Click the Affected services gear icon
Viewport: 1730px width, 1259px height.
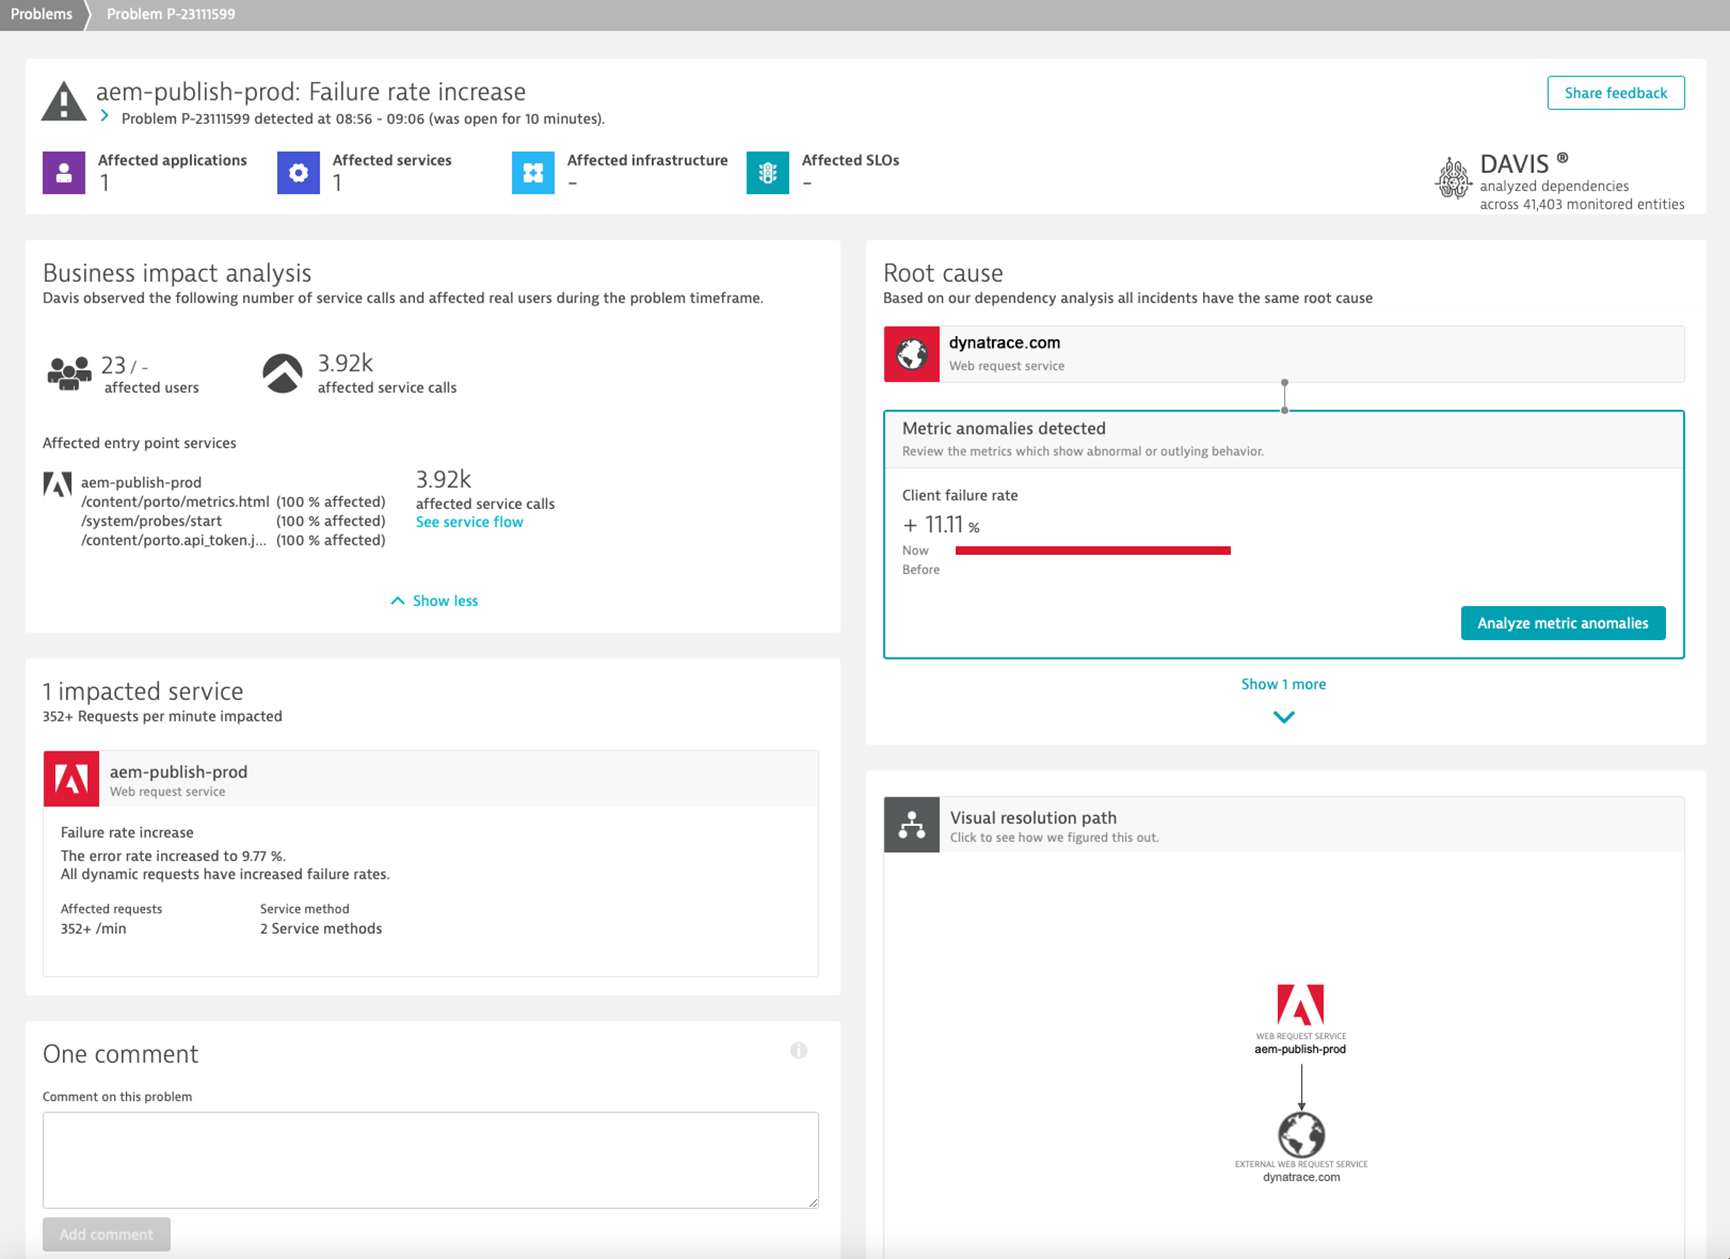[x=297, y=172]
